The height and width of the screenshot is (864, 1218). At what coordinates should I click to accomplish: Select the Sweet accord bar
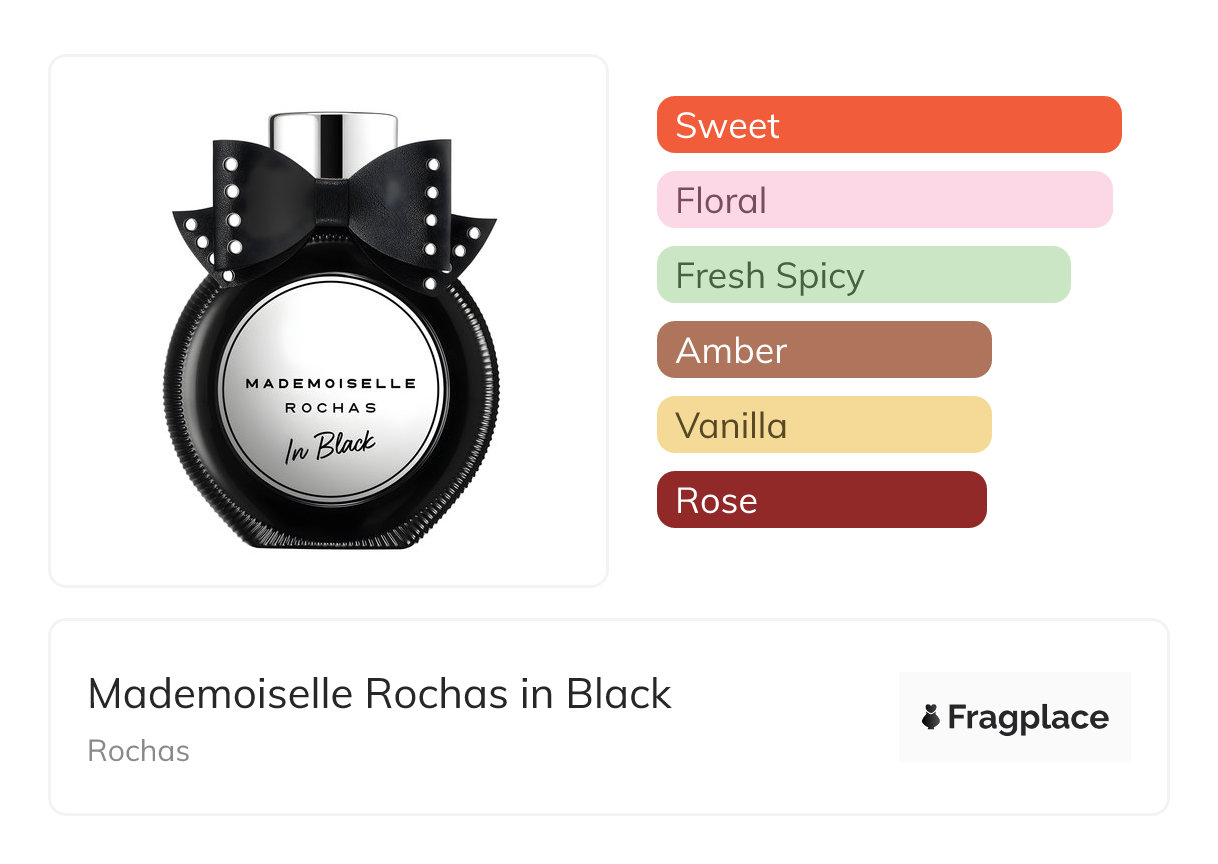coord(888,125)
